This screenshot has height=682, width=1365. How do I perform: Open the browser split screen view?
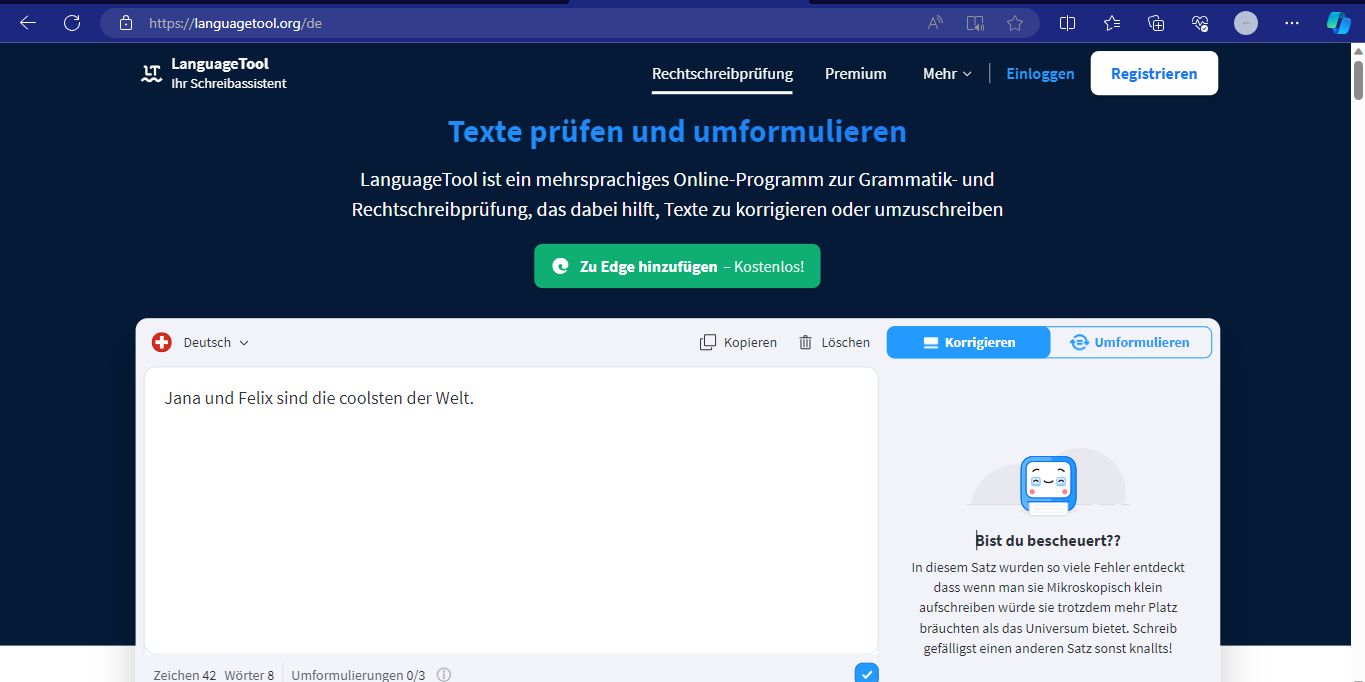click(x=1068, y=23)
